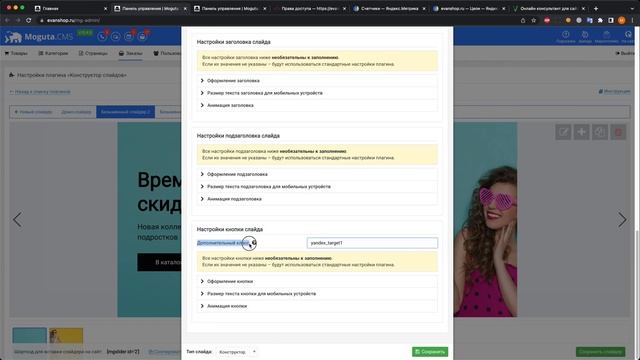This screenshot has height=360, width=640.
Task: Open the orders basket notification icon
Action: 142,37
